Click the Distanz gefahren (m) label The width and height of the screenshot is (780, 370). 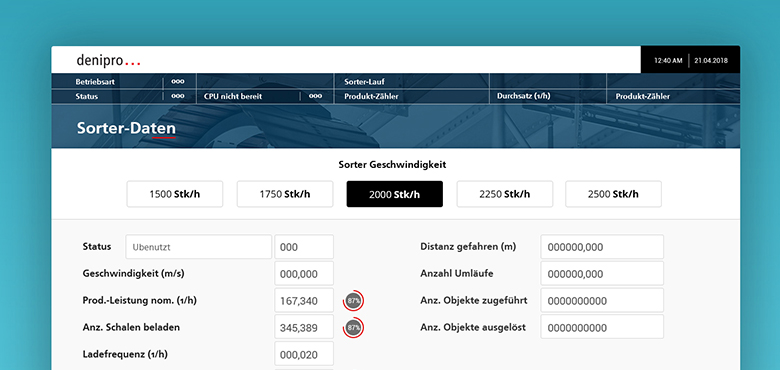(468, 247)
